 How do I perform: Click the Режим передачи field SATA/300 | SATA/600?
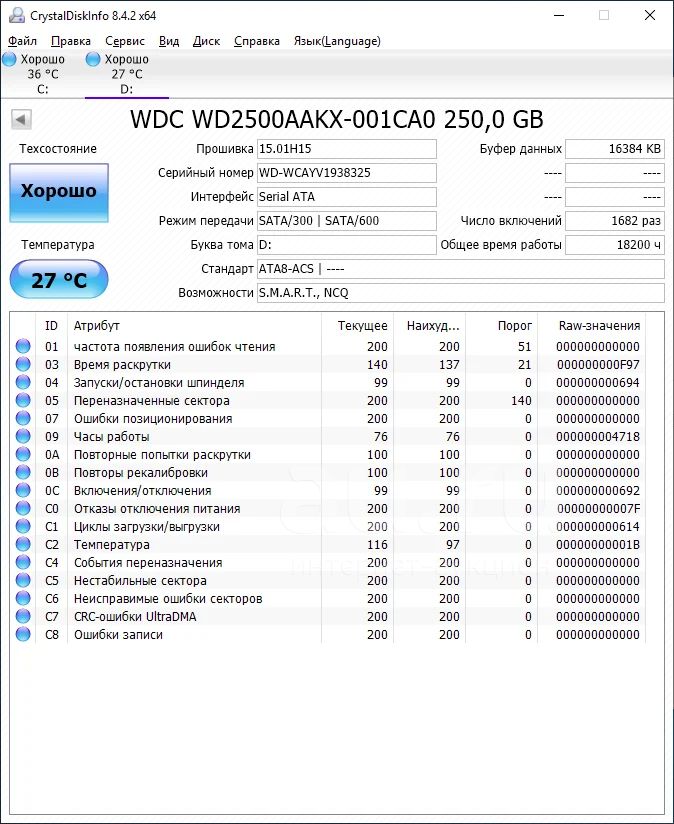[347, 221]
